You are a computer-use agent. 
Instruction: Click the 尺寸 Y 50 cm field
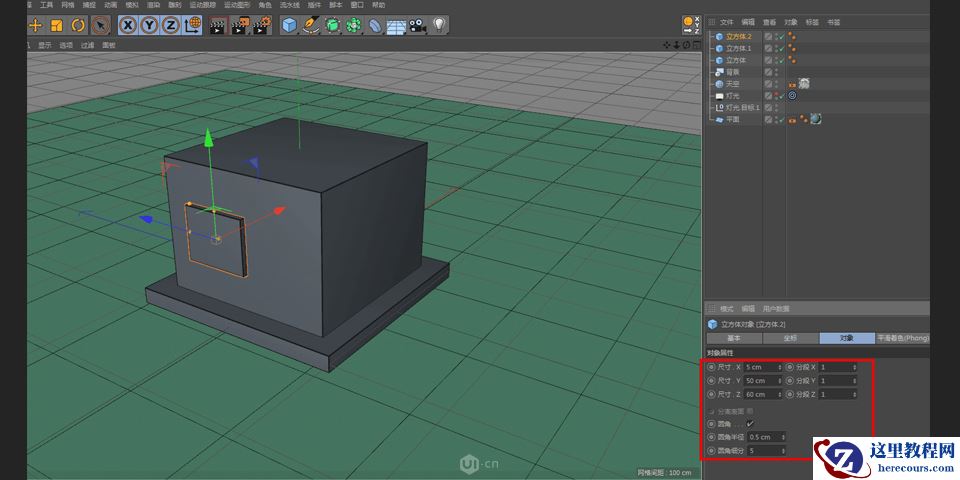tap(763, 381)
